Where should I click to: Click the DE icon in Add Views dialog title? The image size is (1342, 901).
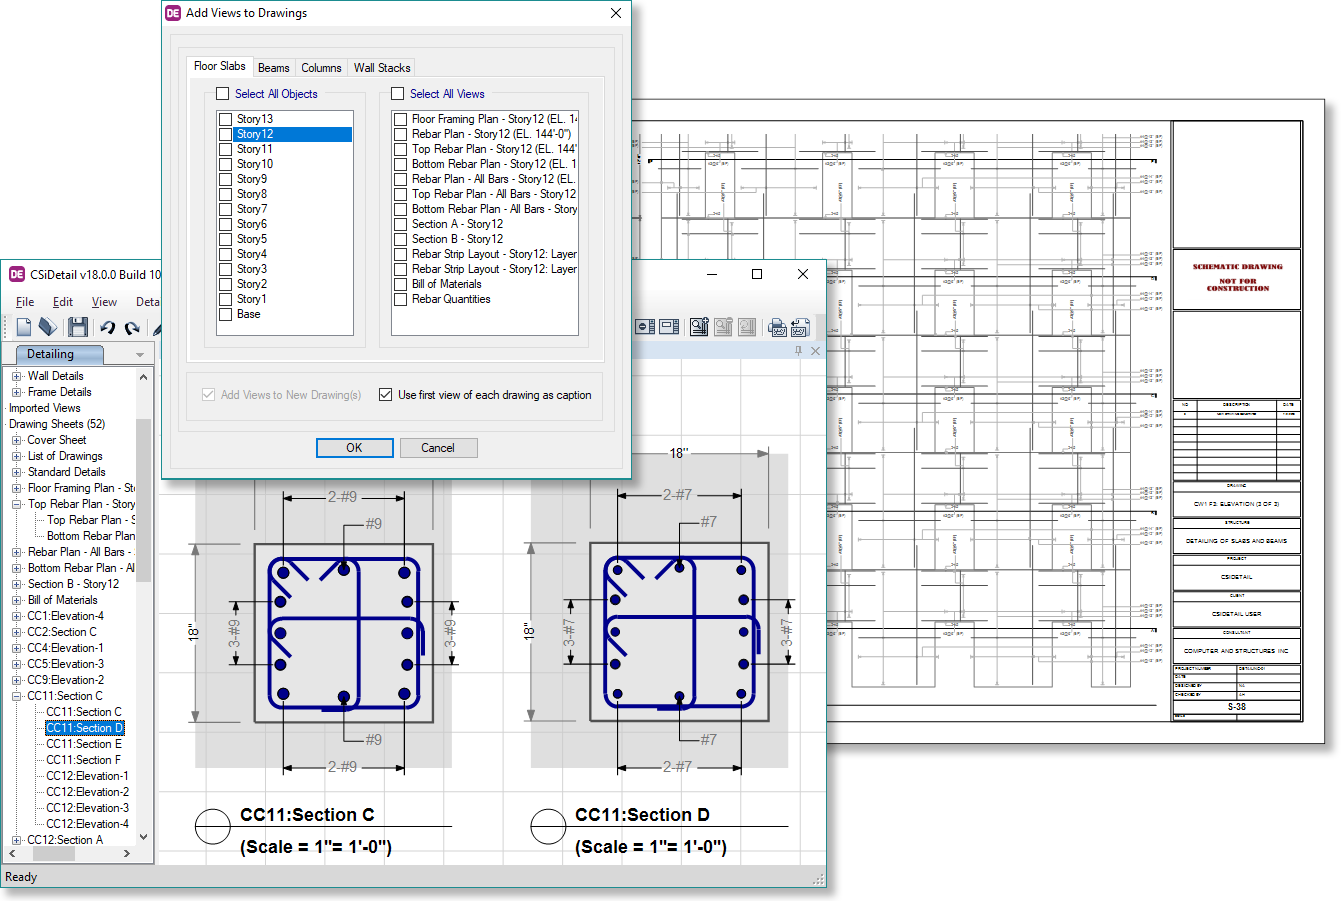pos(173,13)
